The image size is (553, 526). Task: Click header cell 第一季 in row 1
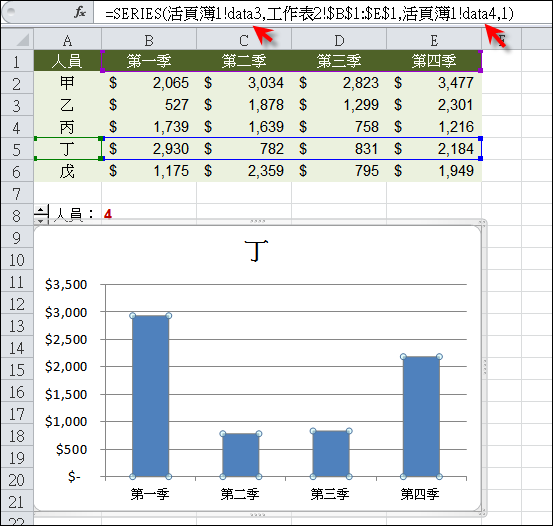point(149,61)
